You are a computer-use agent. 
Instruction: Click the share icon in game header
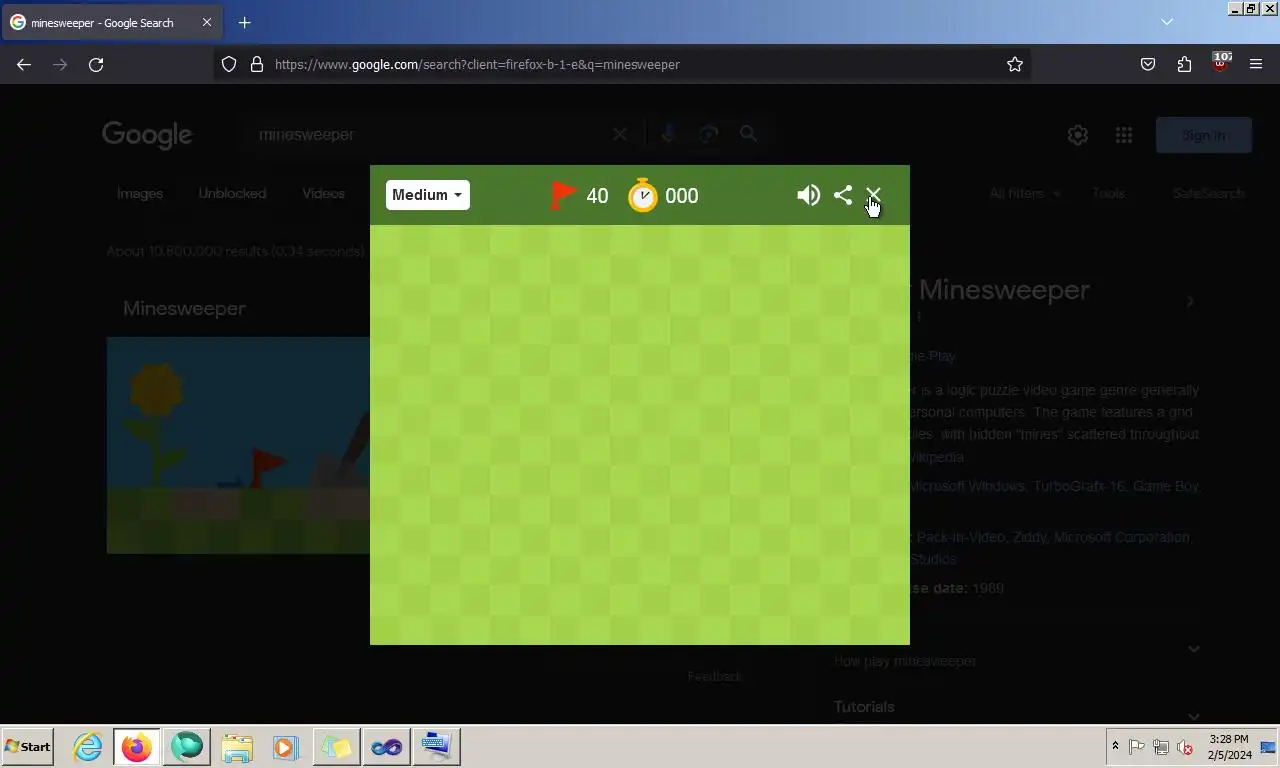(843, 195)
